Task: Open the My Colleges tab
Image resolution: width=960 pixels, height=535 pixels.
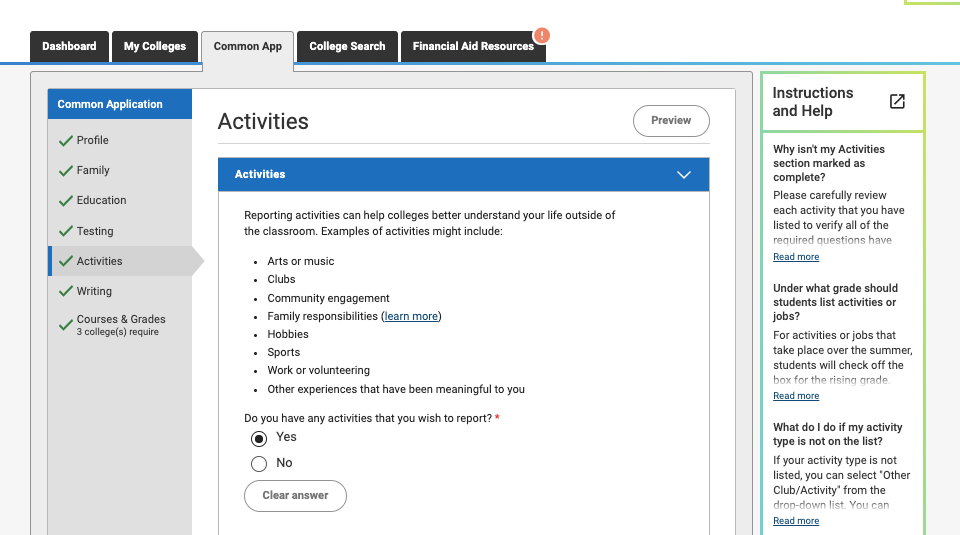Action: coord(155,46)
